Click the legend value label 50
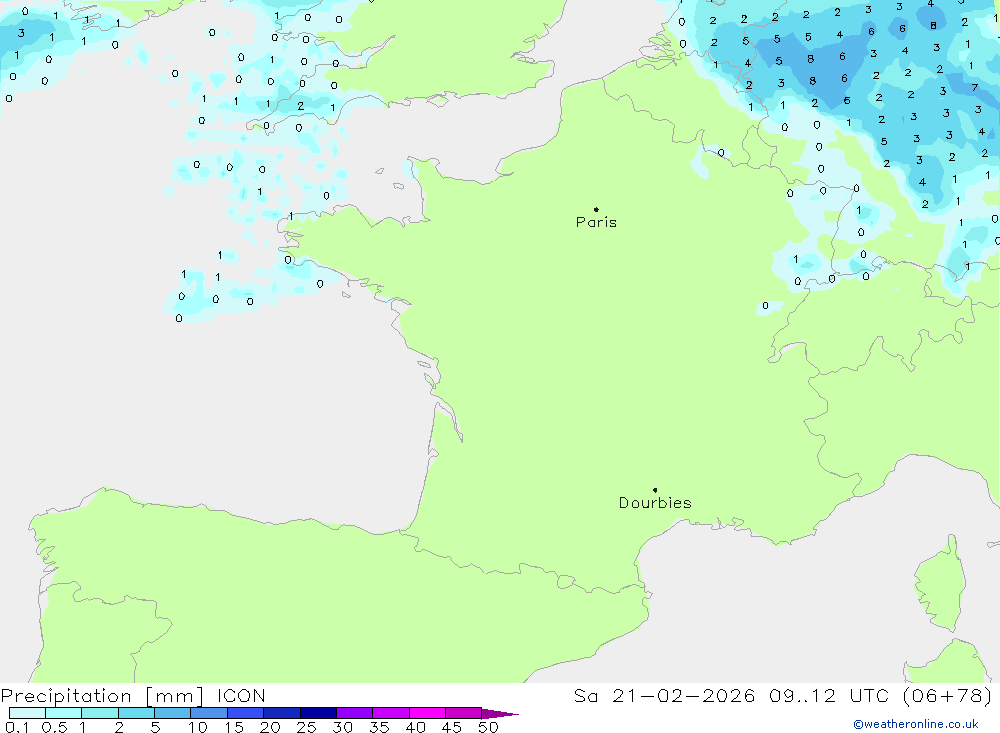Image resolution: width=1000 pixels, height=733 pixels. (488, 727)
